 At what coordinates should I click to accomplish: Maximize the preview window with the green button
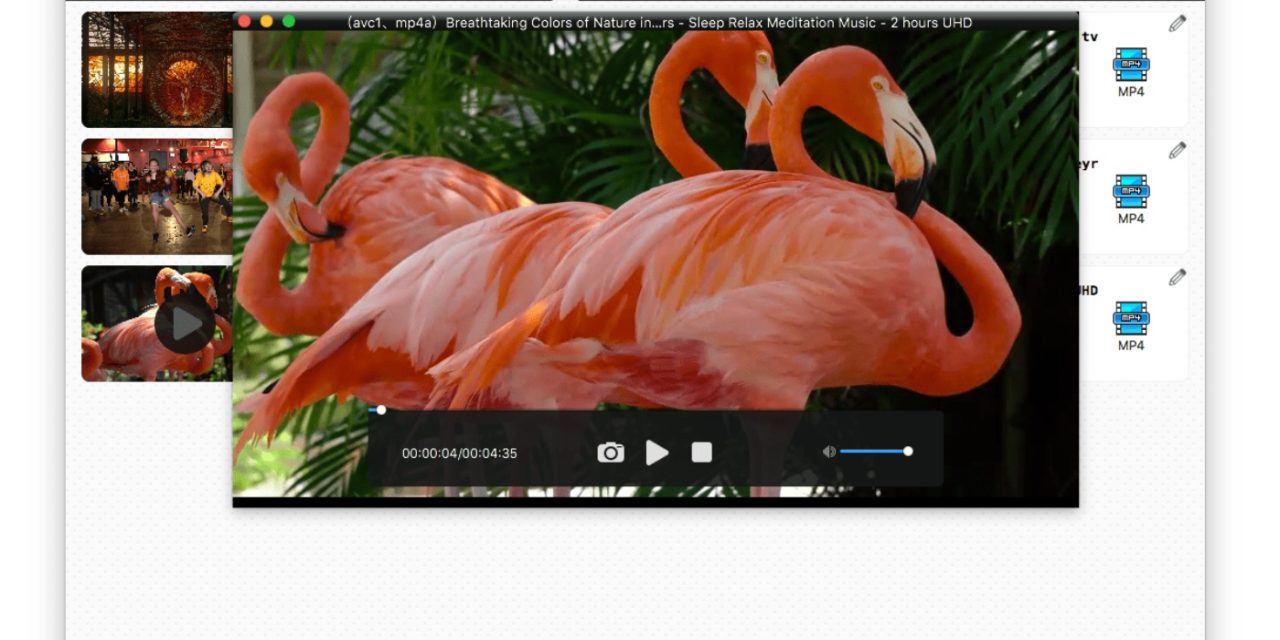289,21
